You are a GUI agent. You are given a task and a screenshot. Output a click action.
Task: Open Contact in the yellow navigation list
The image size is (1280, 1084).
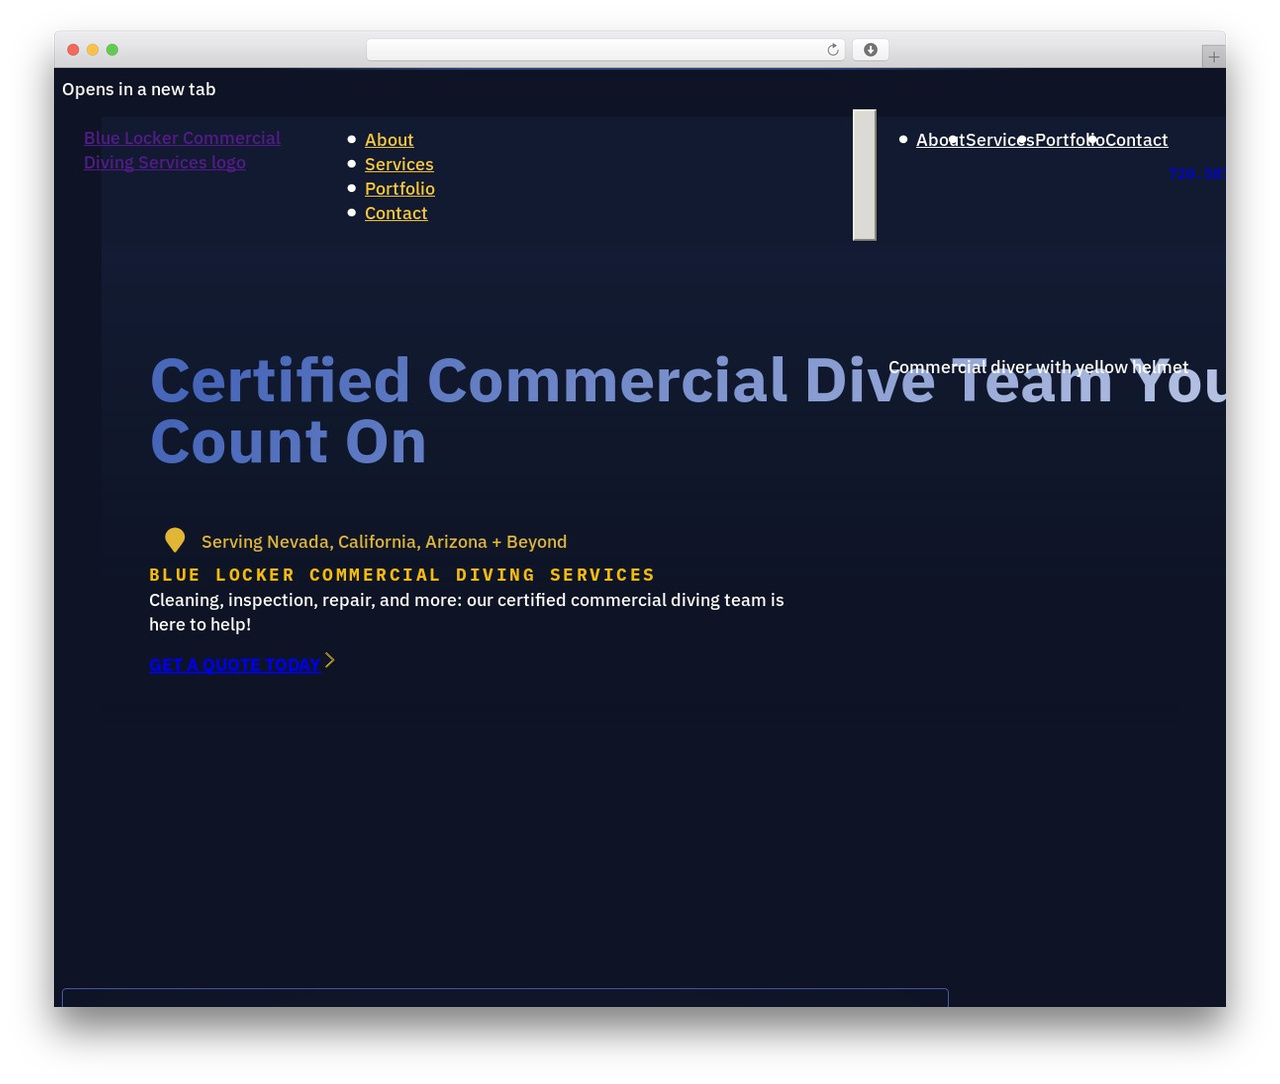click(x=396, y=213)
